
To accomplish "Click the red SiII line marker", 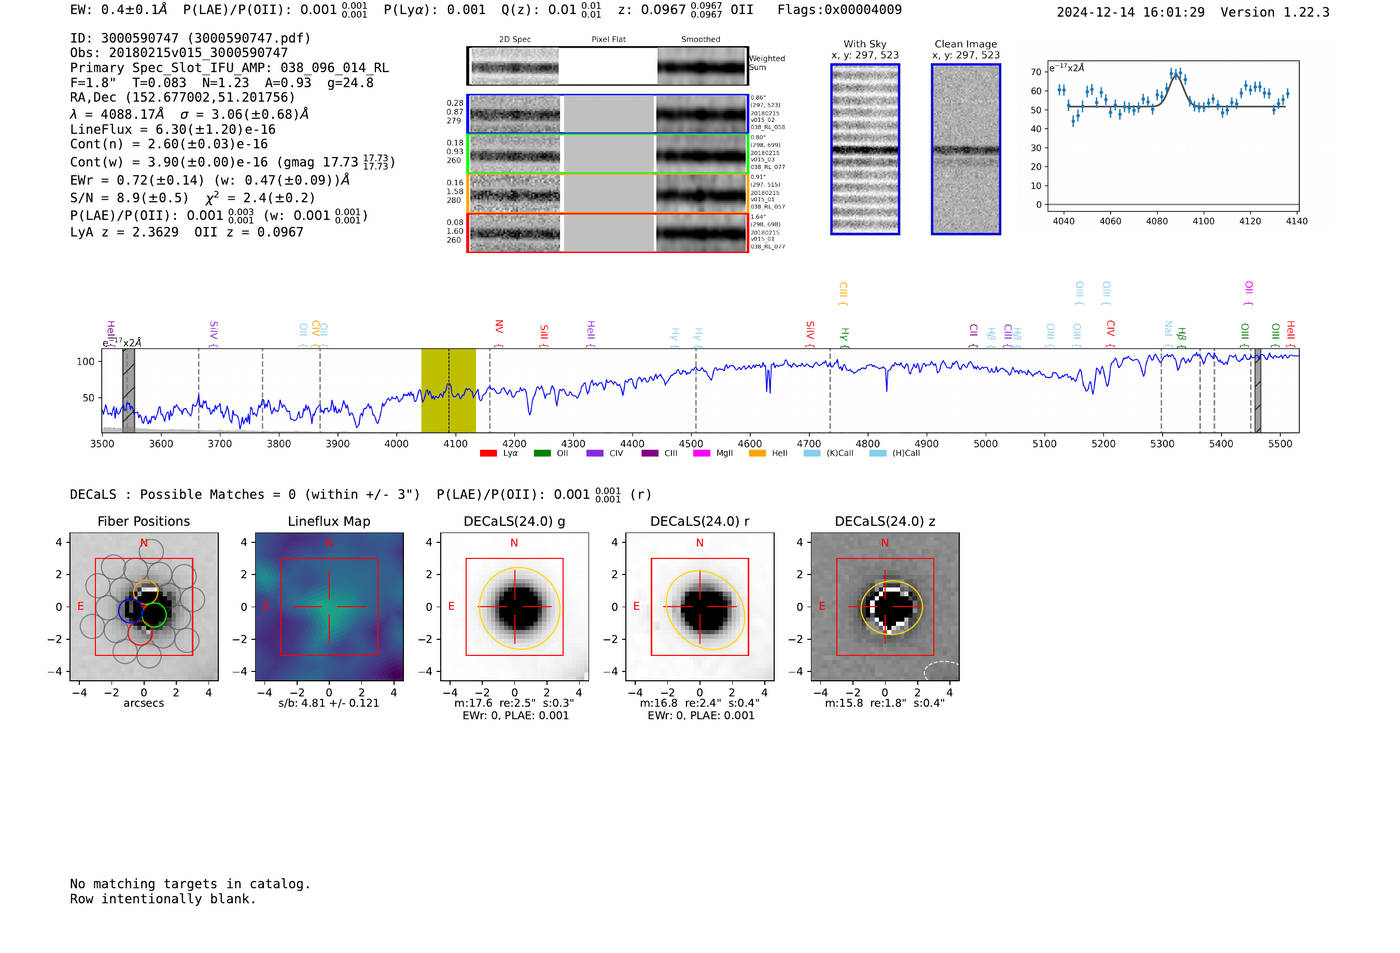I will (544, 335).
